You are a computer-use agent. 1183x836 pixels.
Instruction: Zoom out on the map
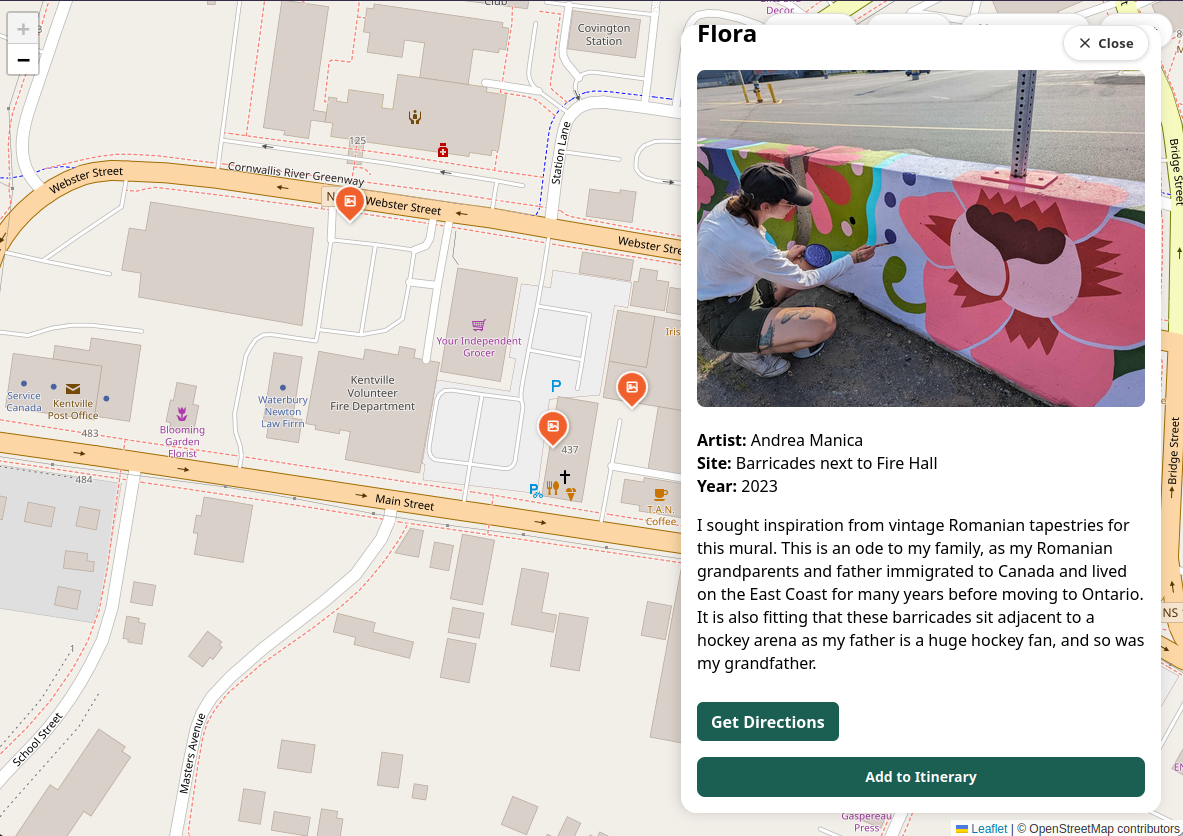[23, 60]
